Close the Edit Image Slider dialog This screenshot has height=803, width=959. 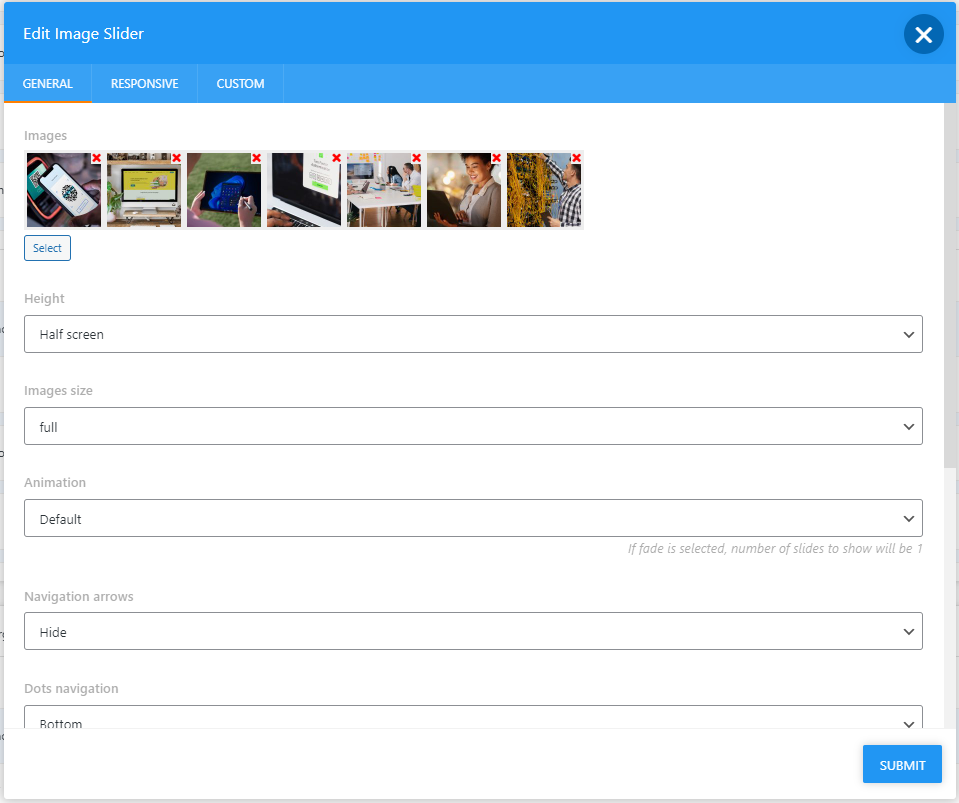click(x=924, y=34)
